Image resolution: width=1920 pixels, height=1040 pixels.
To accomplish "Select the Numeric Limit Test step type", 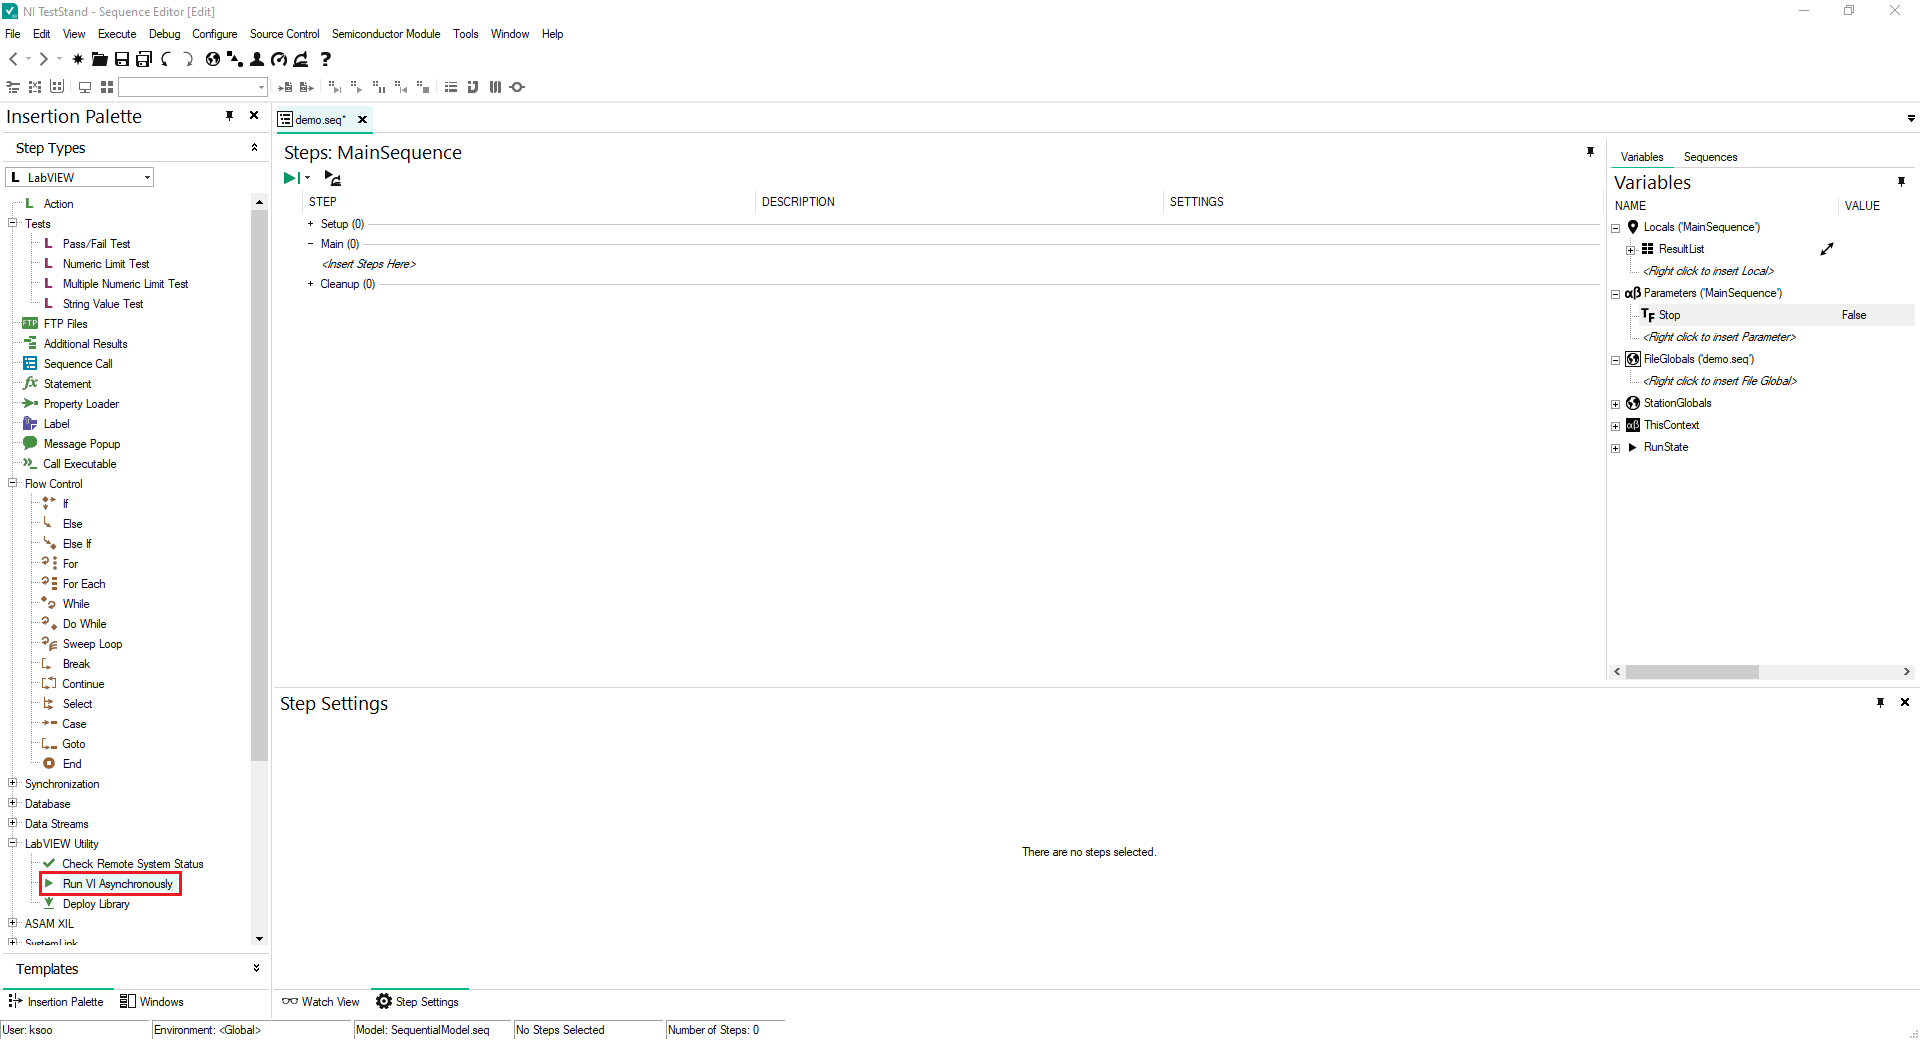I will [x=106, y=264].
